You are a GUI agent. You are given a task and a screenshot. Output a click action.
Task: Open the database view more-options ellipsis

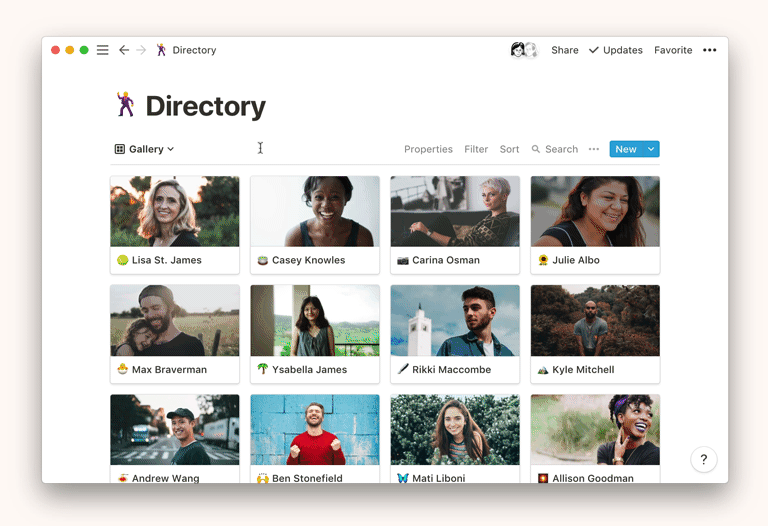click(594, 149)
